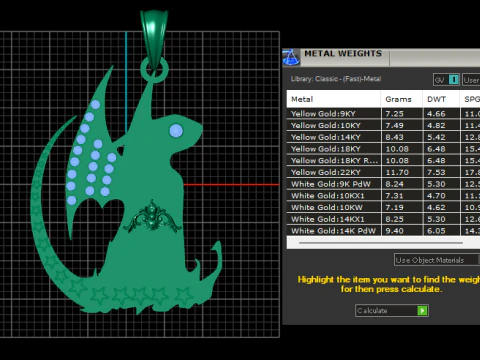Select the White Gold:10KX1 row
This screenshot has height=360, width=480.
point(383,196)
